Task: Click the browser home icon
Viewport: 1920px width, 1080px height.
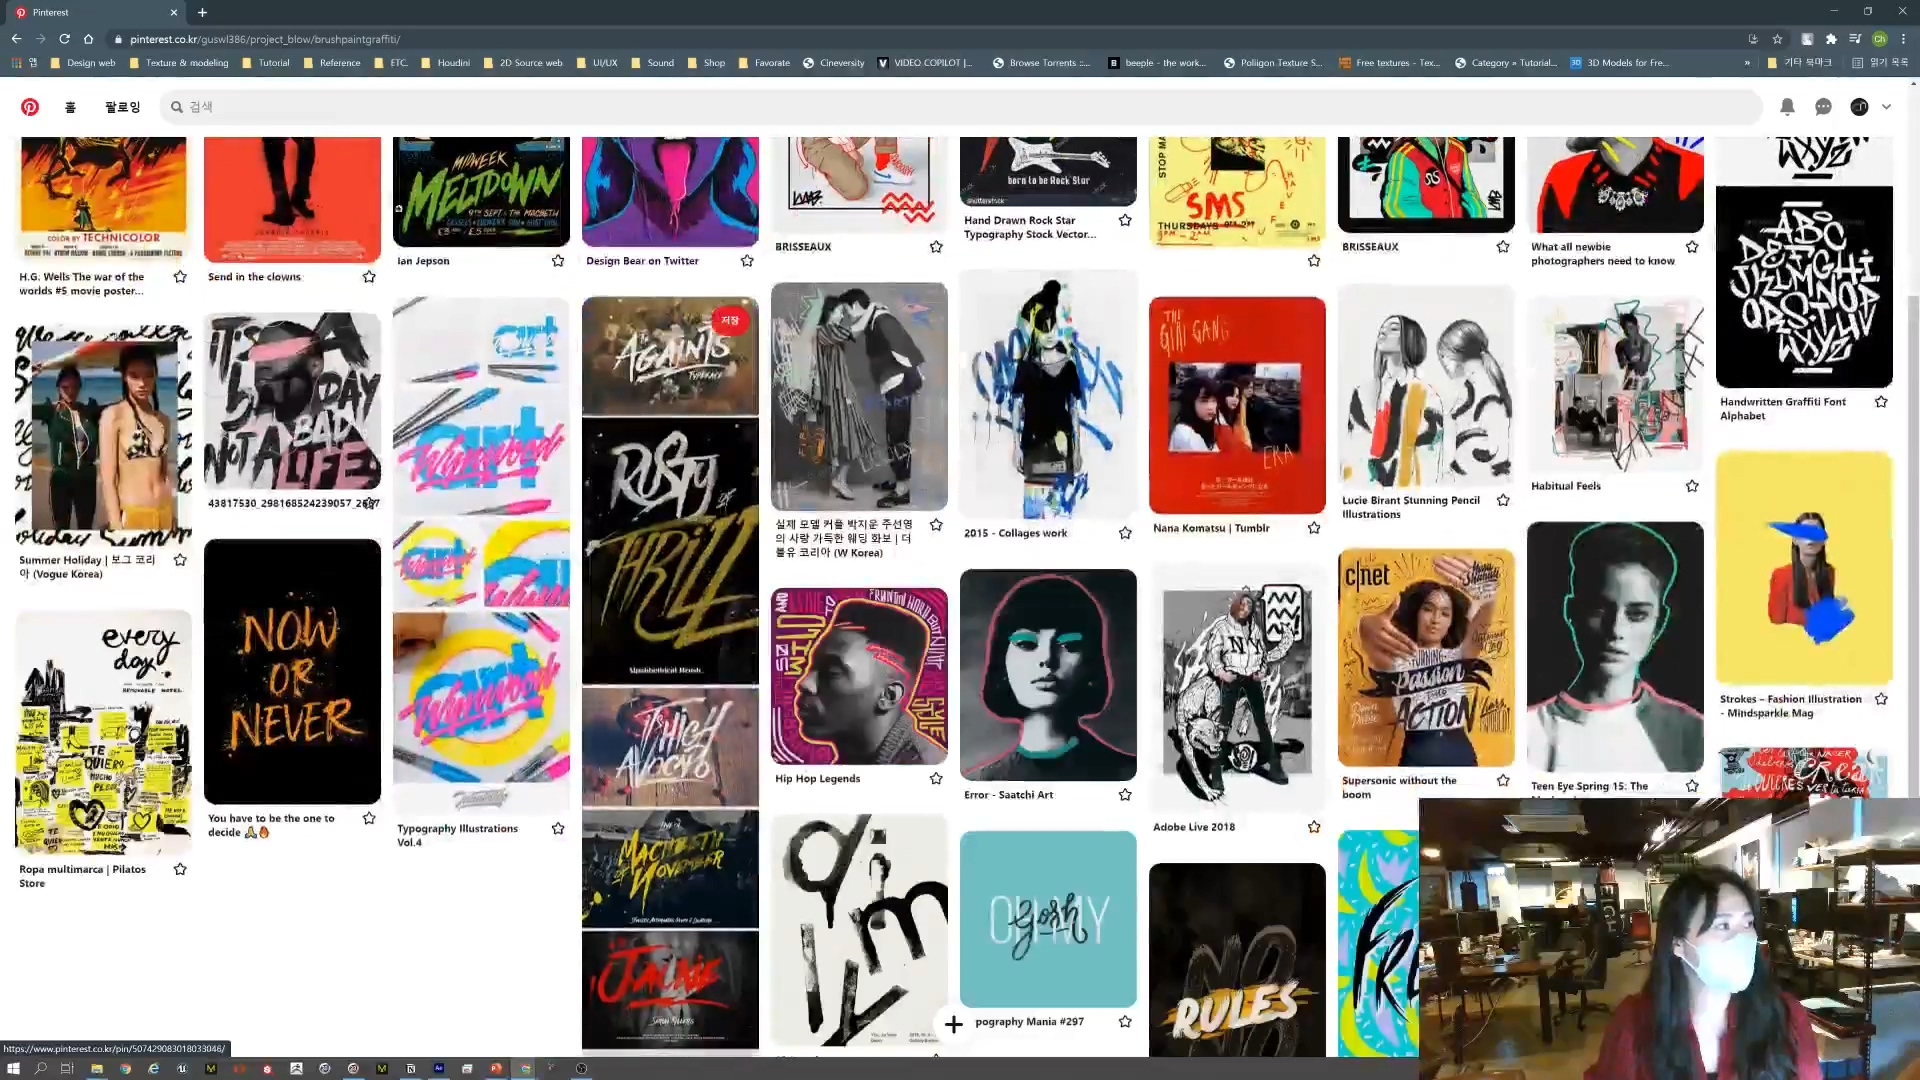Action: [88, 39]
